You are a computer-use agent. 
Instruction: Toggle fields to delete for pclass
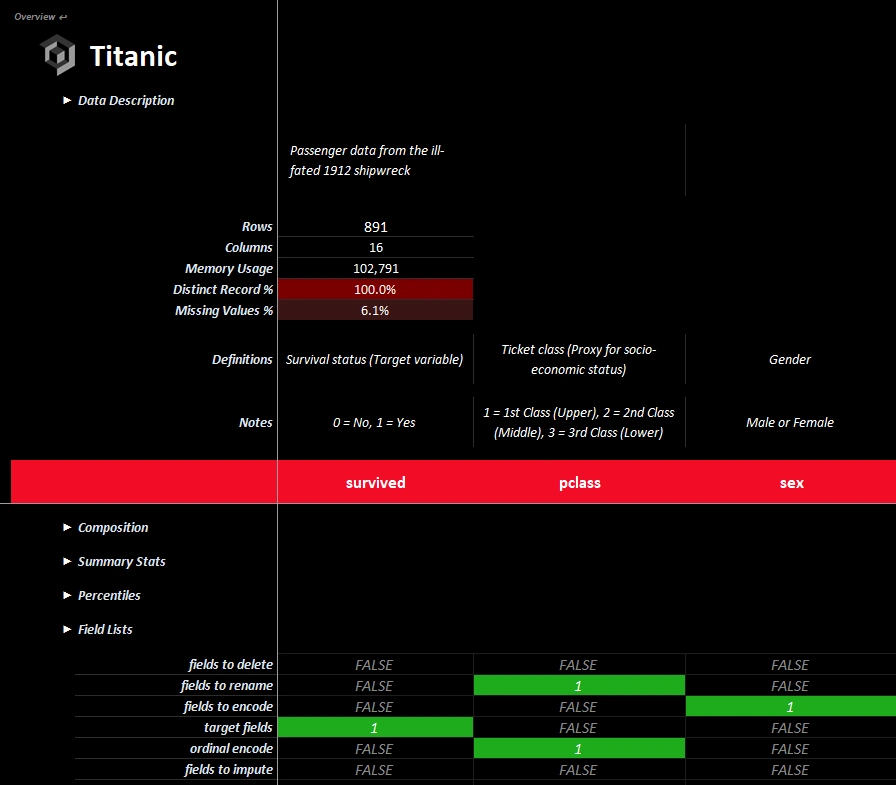(579, 665)
